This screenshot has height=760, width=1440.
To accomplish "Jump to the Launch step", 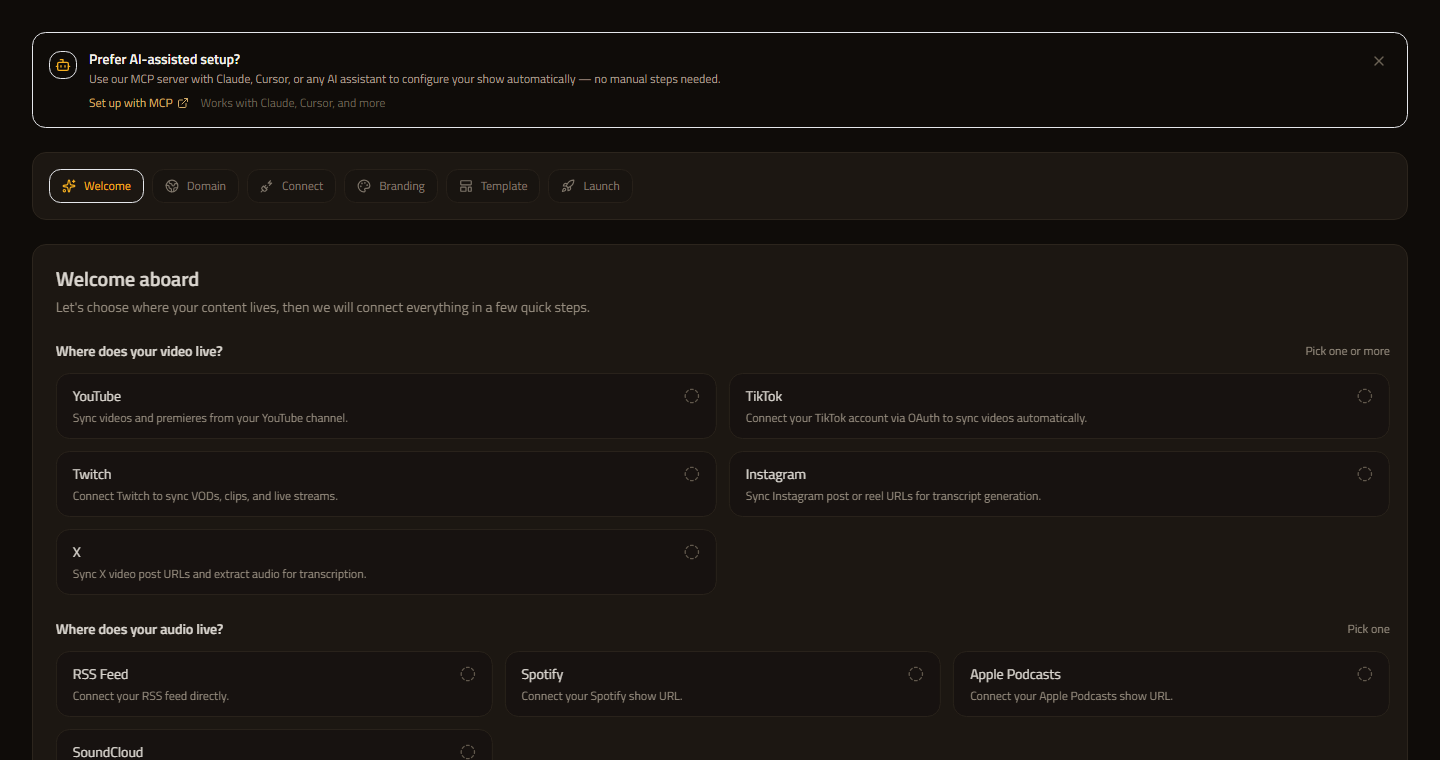I will tap(590, 186).
